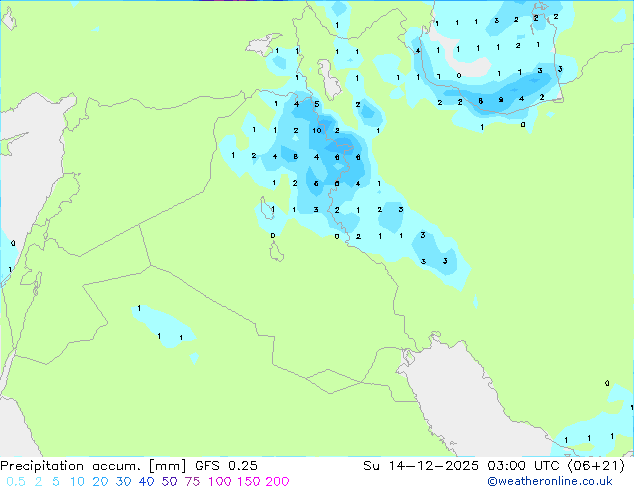Select the 150 value in the color legend

pos(249,482)
